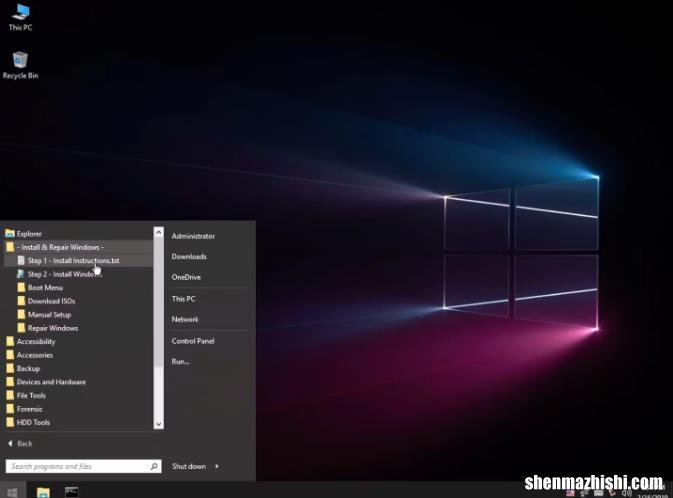Click the Windows Start button
Screen dimensions: 673x498
pos(12,492)
